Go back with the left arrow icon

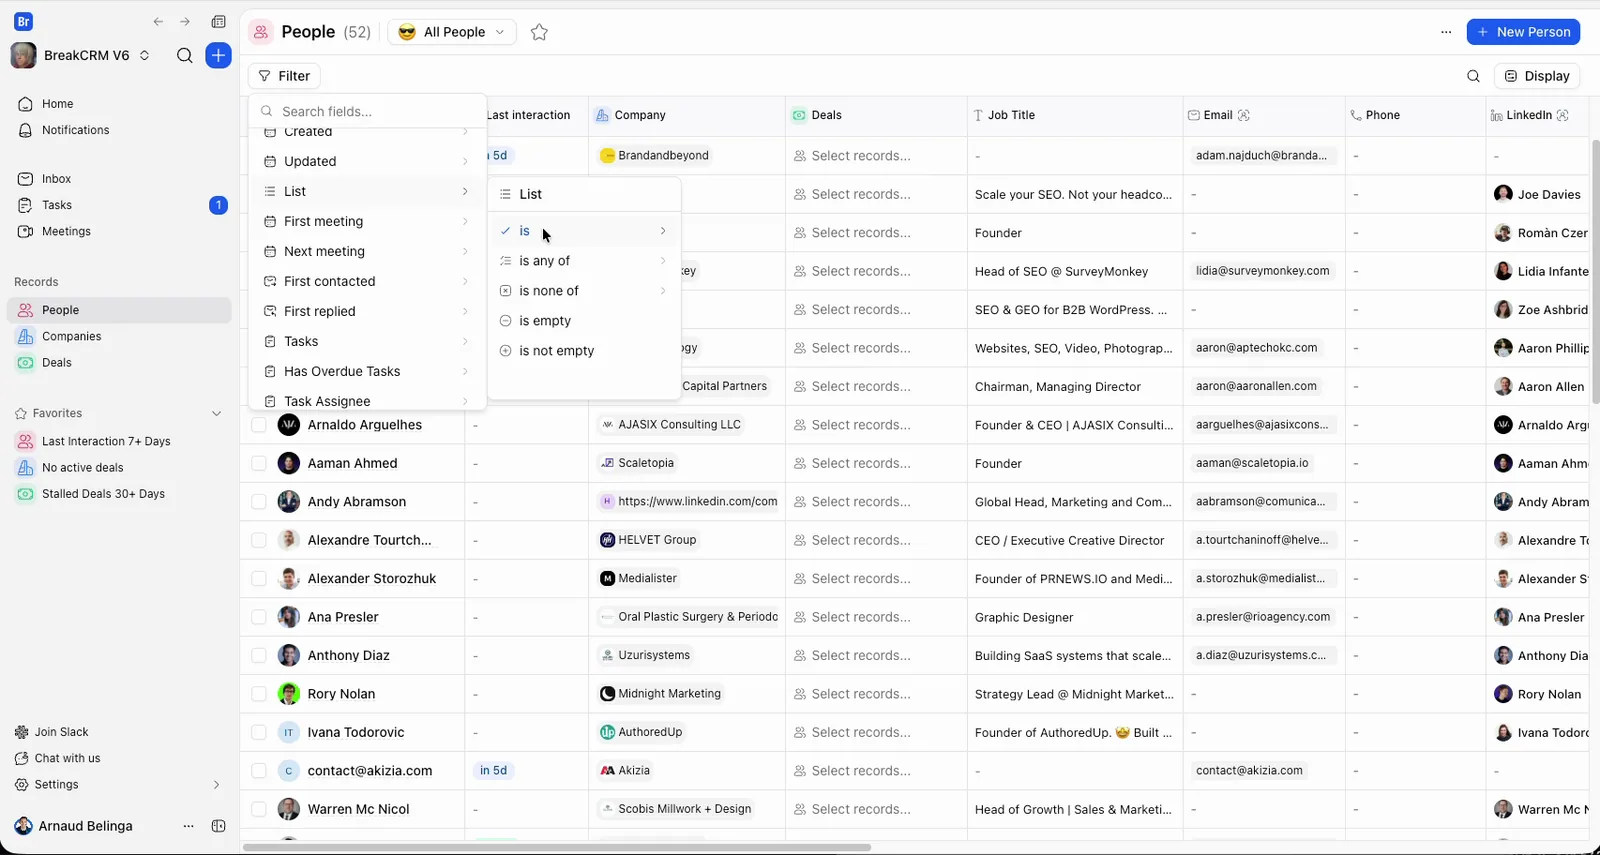point(158,22)
